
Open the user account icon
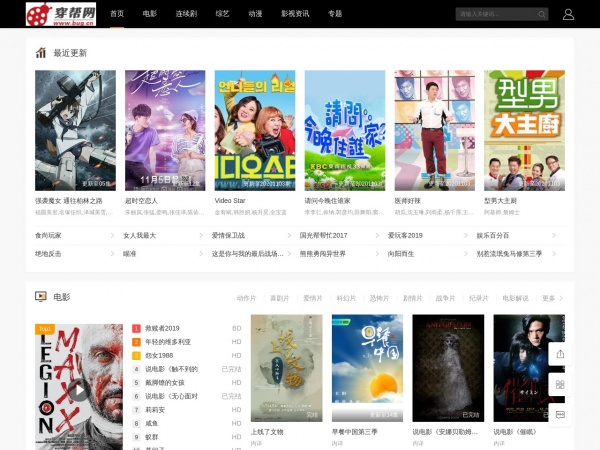568,14
